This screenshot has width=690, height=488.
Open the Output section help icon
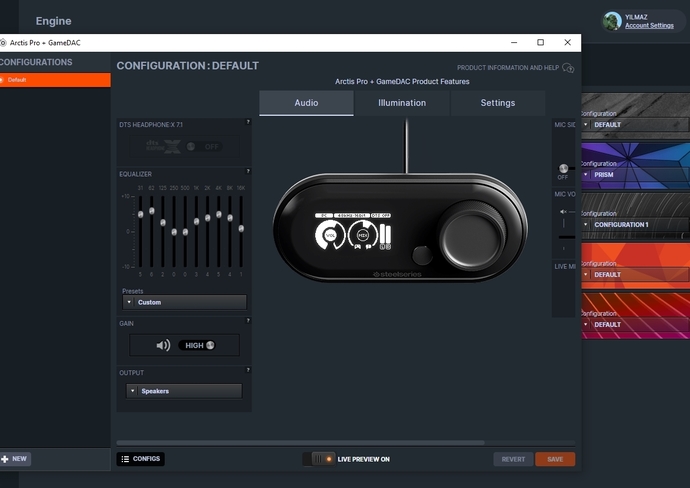[248, 370]
